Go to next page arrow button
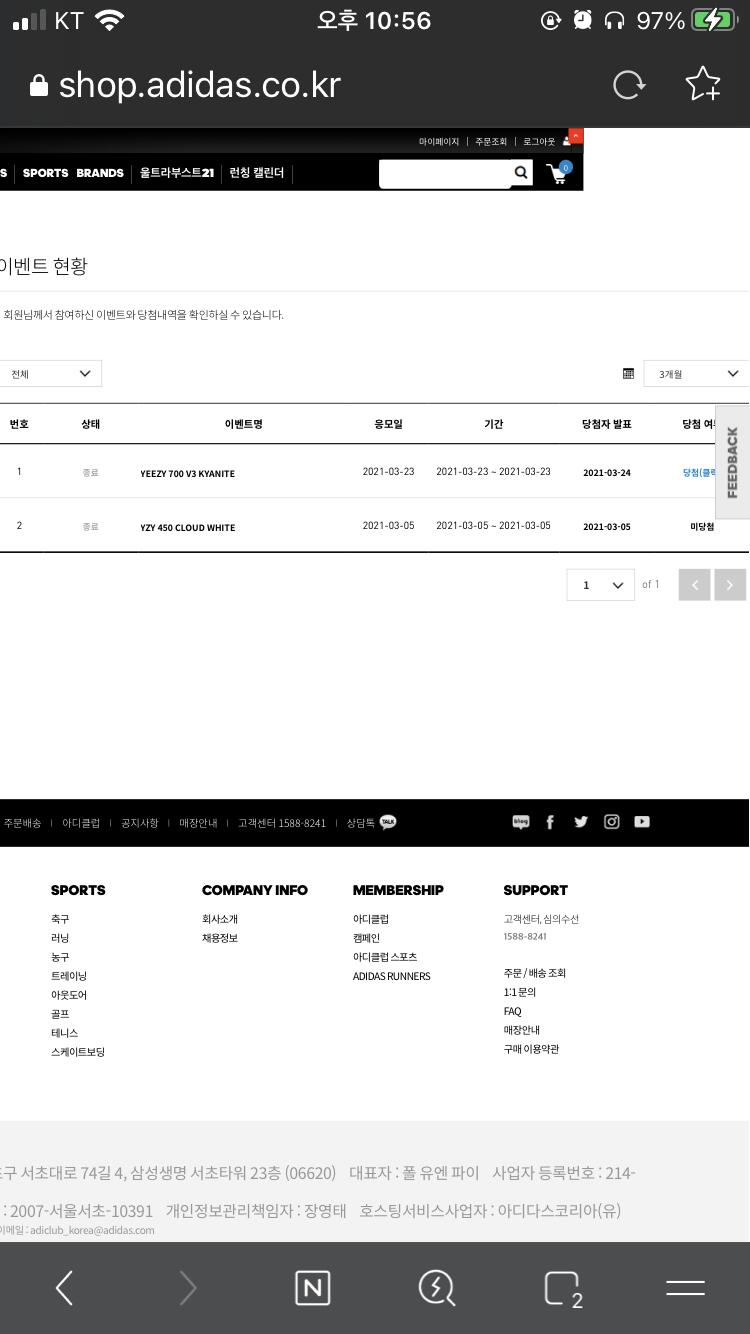The image size is (750, 1334). click(730, 584)
